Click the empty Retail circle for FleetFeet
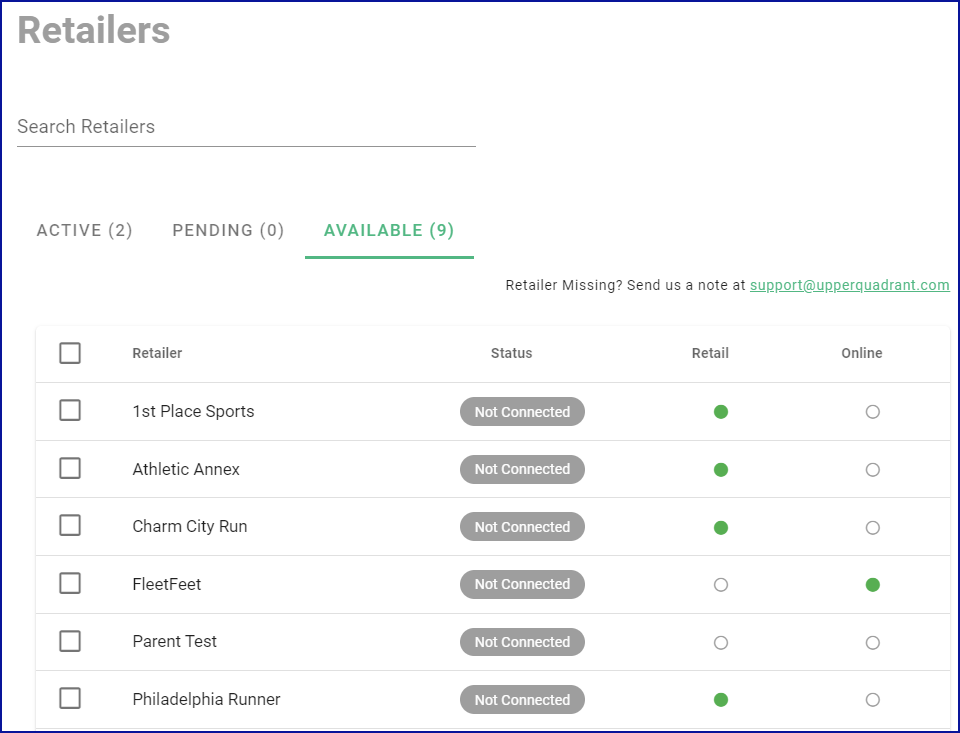960x733 pixels. [721, 585]
